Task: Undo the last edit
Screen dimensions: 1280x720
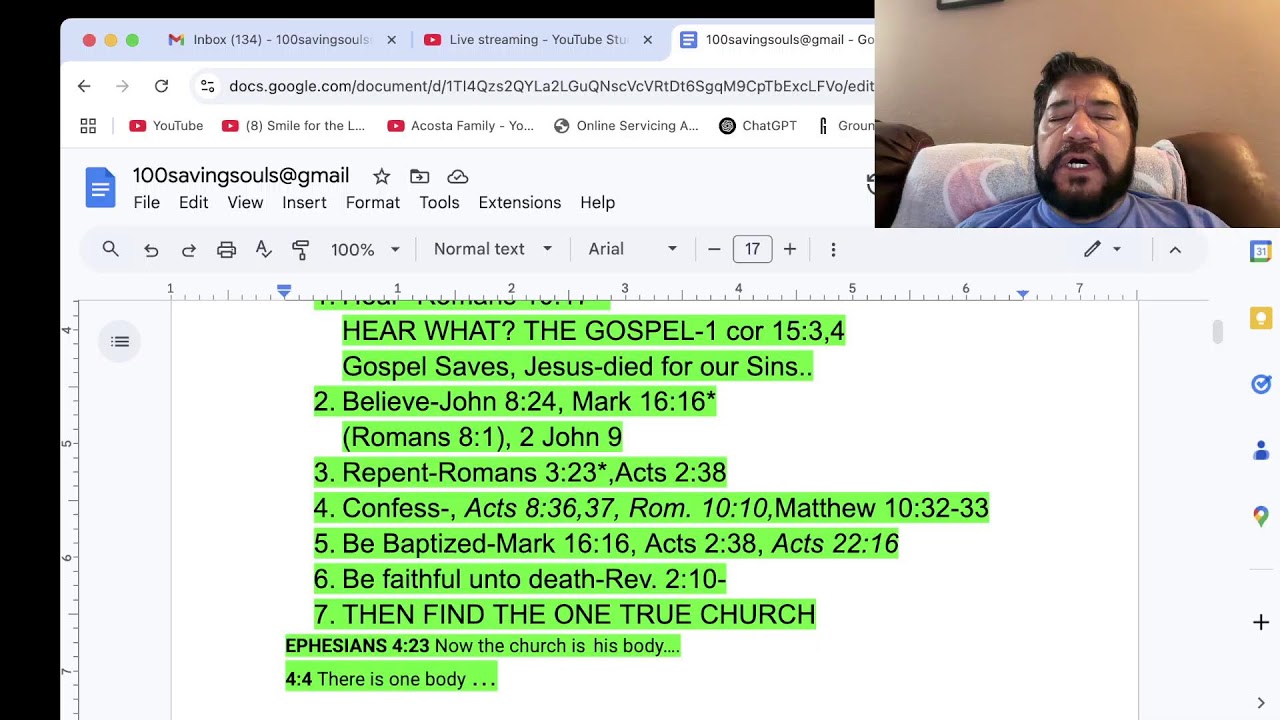Action: (151, 250)
